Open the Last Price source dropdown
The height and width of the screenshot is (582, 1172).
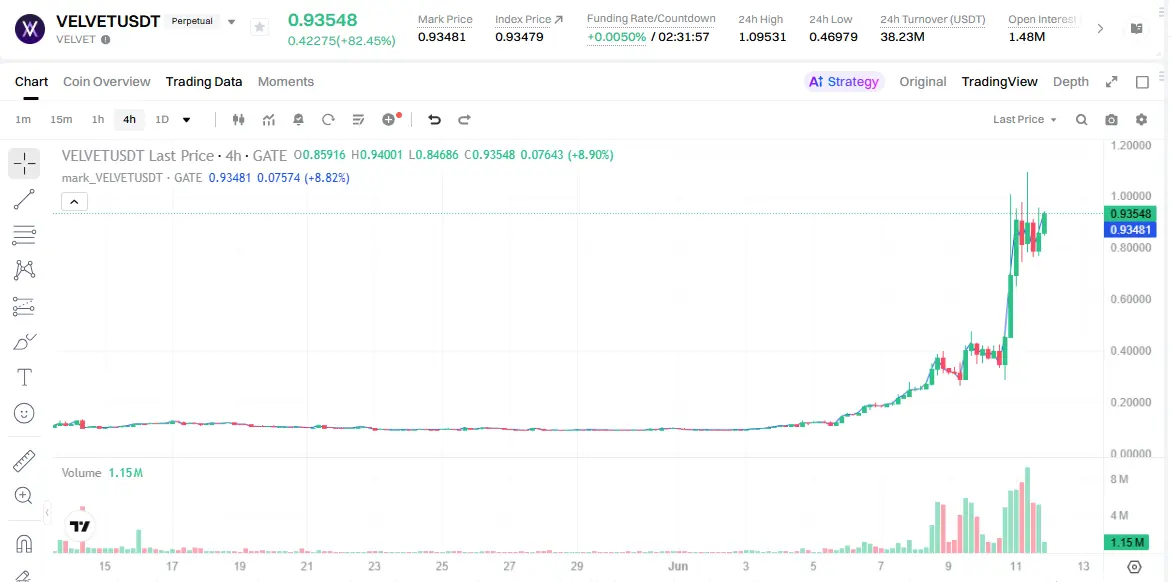[x=1025, y=120]
